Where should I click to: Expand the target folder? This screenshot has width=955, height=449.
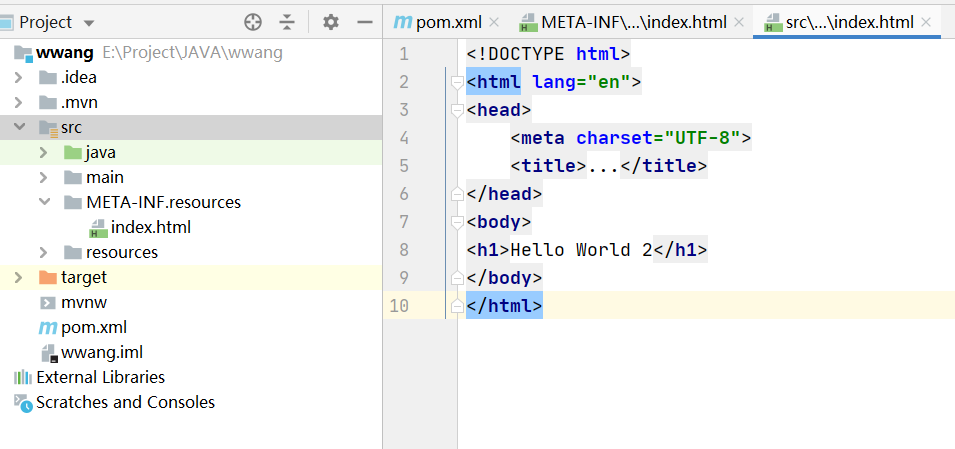pyautogui.click(x=19, y=277)
